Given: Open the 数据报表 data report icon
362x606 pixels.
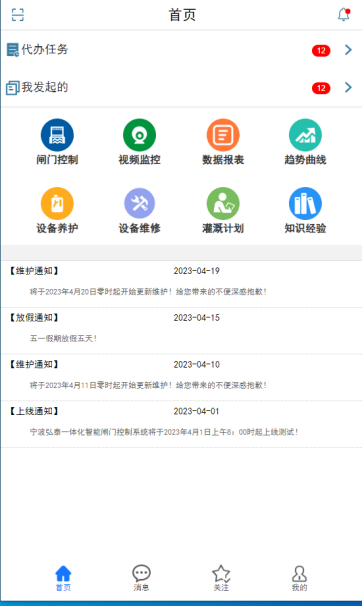Looking at the screenshot, I should tap(223, 135).
